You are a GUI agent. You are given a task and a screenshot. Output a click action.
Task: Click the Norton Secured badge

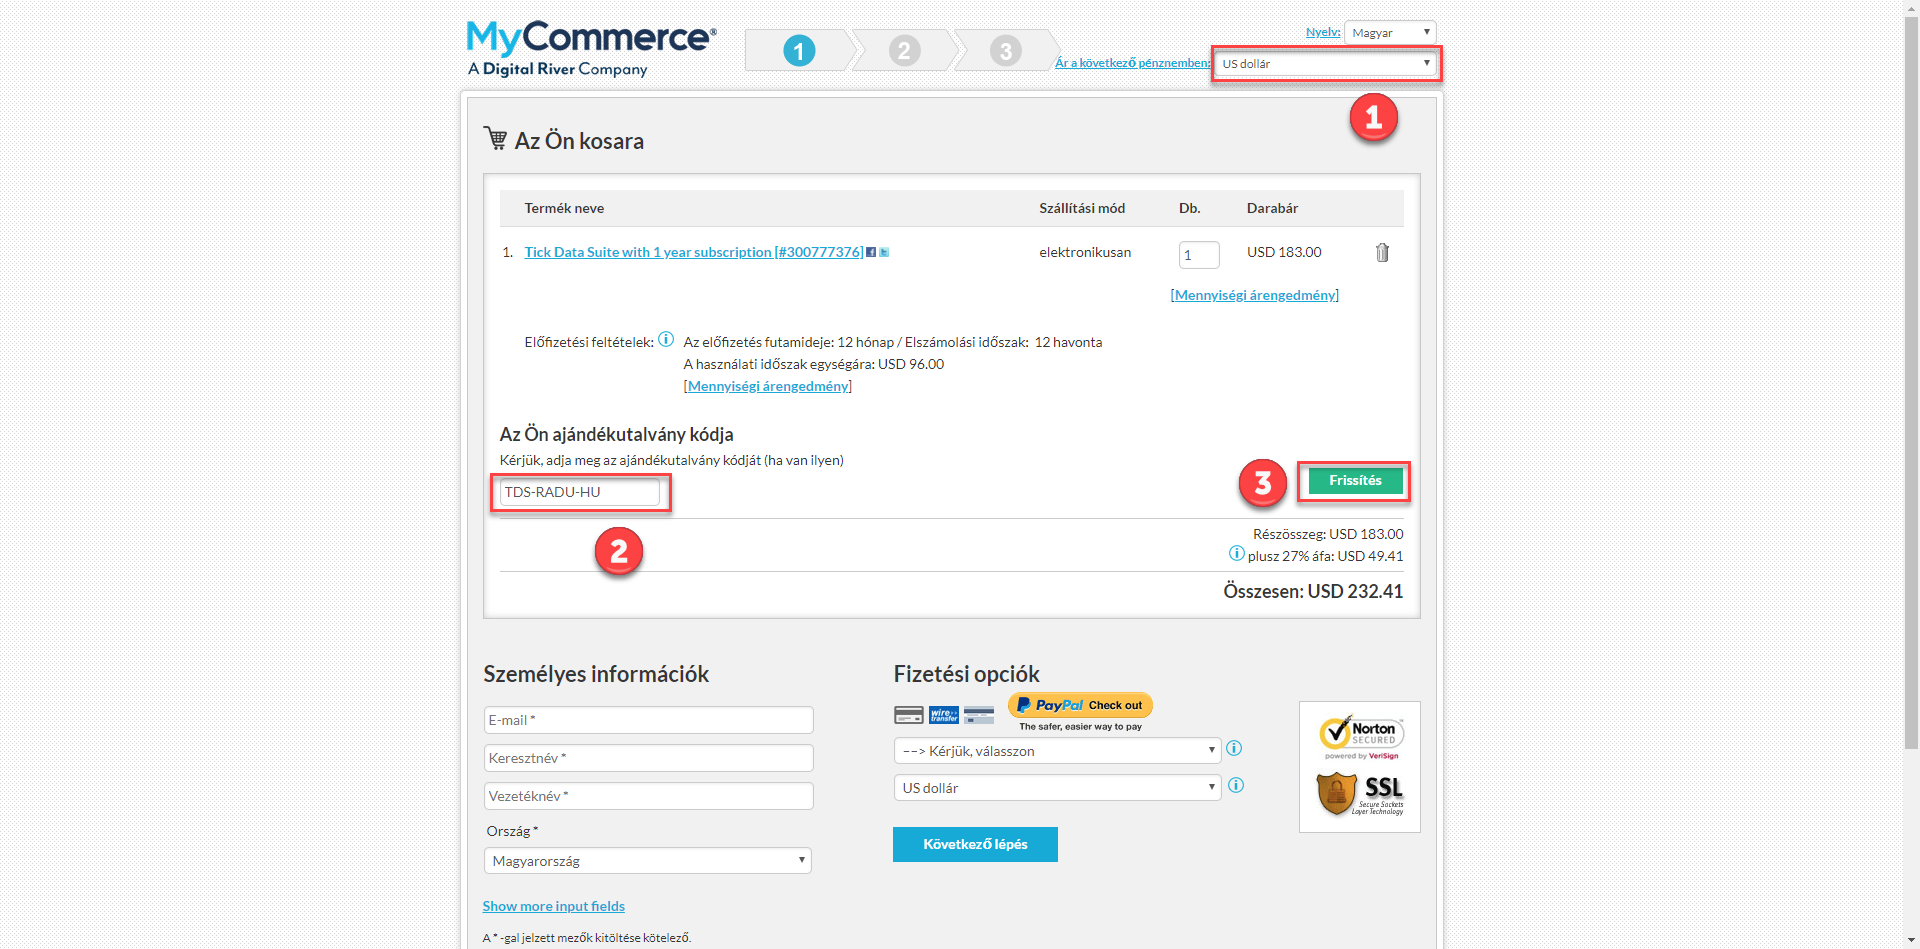point(1361,738)
